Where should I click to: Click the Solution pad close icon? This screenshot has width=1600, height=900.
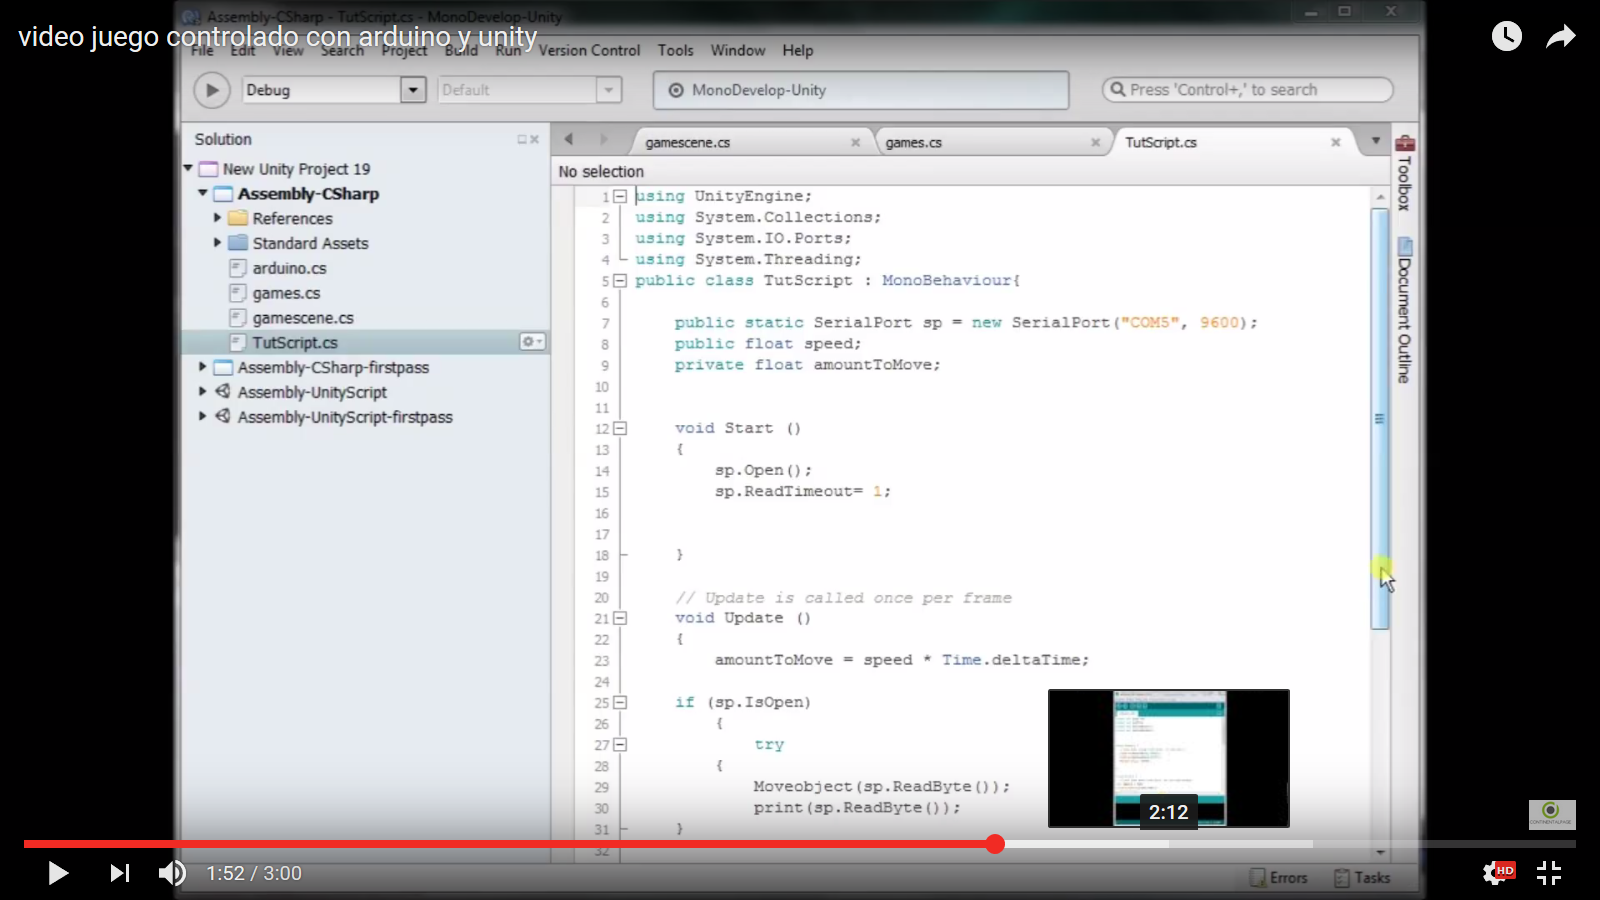535,139
